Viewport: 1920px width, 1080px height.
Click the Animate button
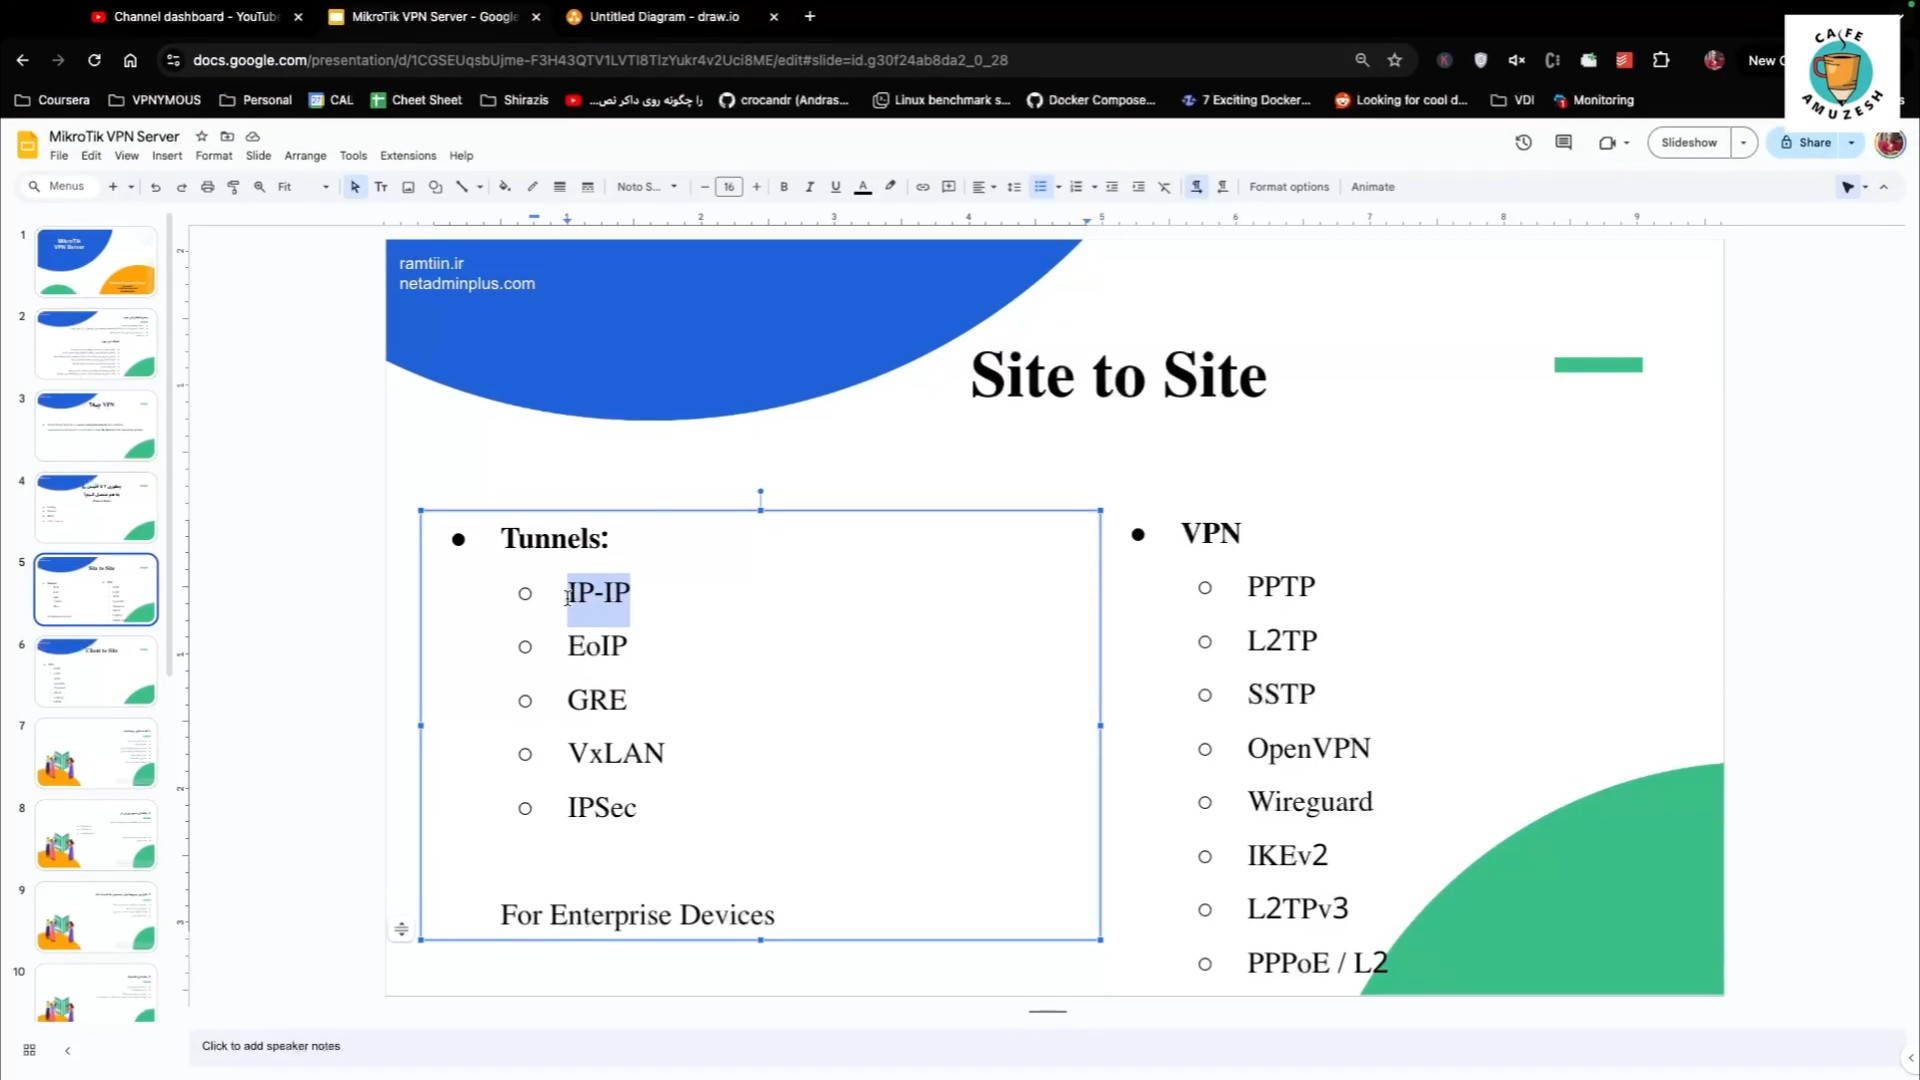1373,187
